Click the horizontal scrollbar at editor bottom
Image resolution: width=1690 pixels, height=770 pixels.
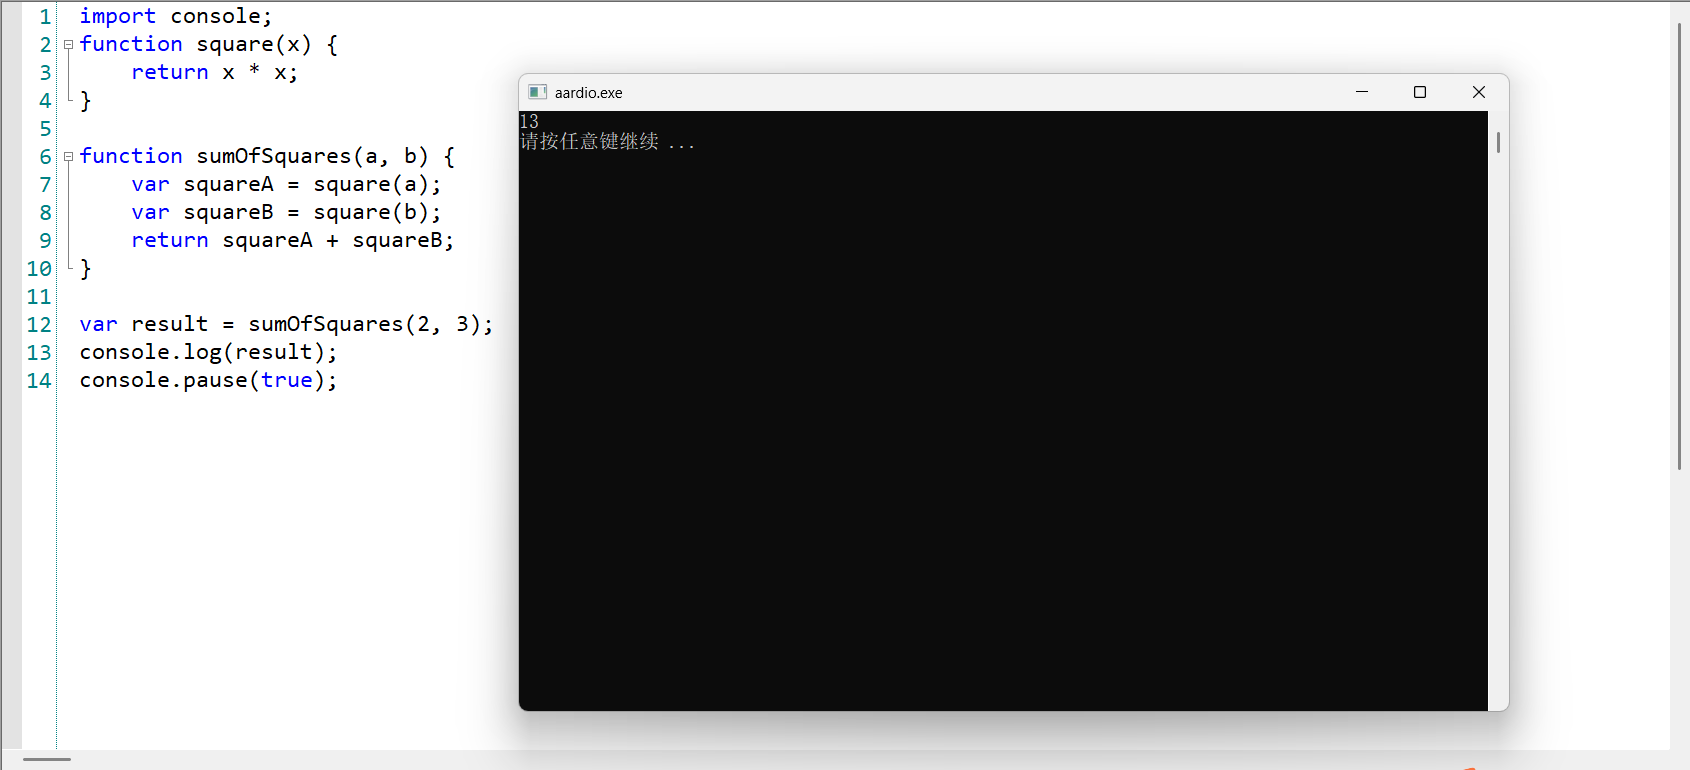pos(47,760)
